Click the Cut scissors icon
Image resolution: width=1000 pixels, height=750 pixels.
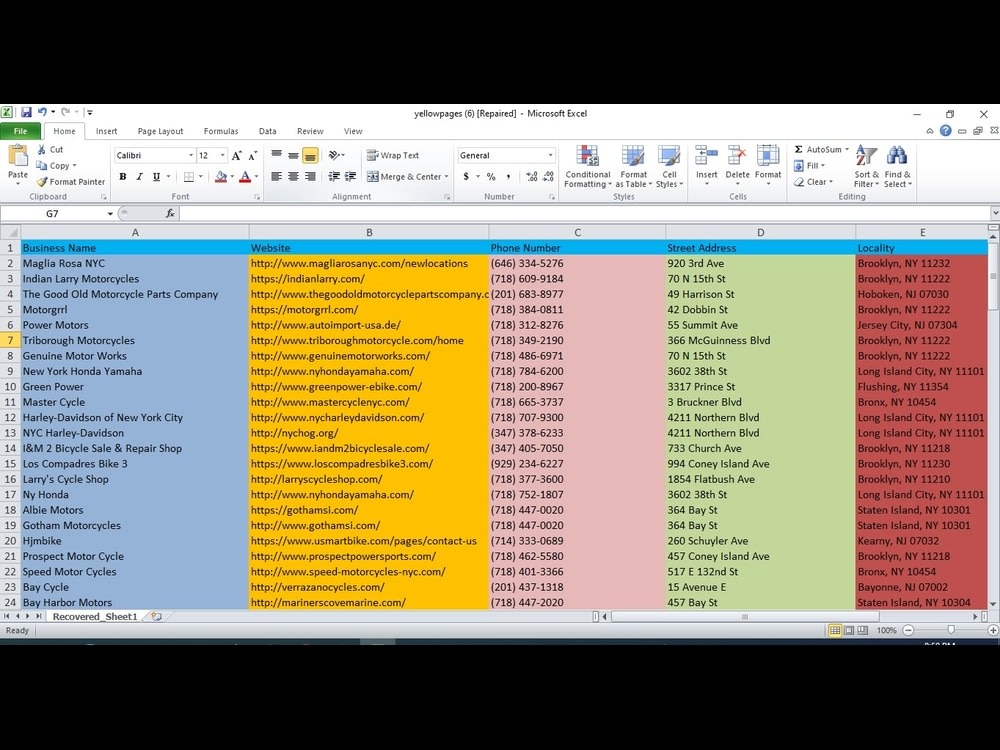[42, 149]
